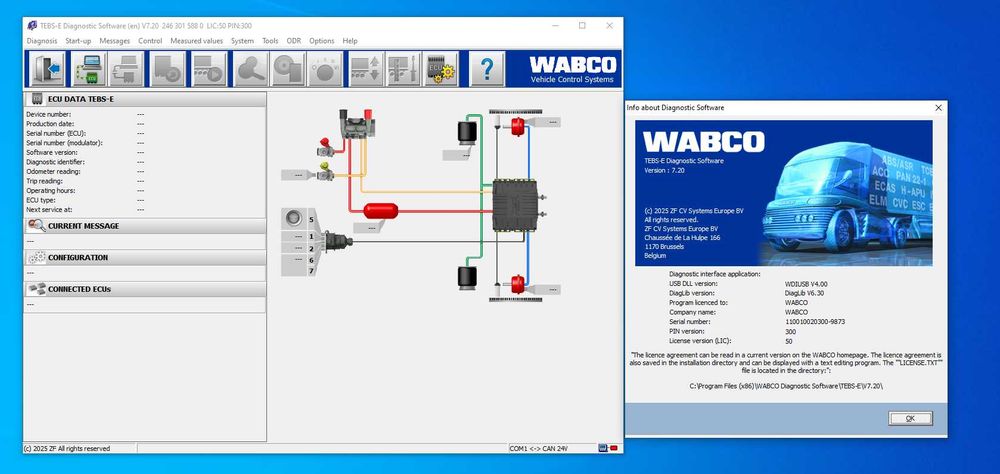Click the upper black air bellows in diagram
Image resolution: width=1000 pixels, height=474 pixels.
(x=467, y=133)
